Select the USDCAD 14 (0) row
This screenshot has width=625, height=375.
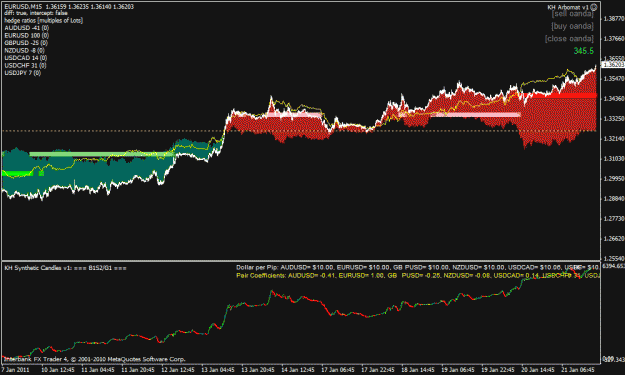click(26, 58)
